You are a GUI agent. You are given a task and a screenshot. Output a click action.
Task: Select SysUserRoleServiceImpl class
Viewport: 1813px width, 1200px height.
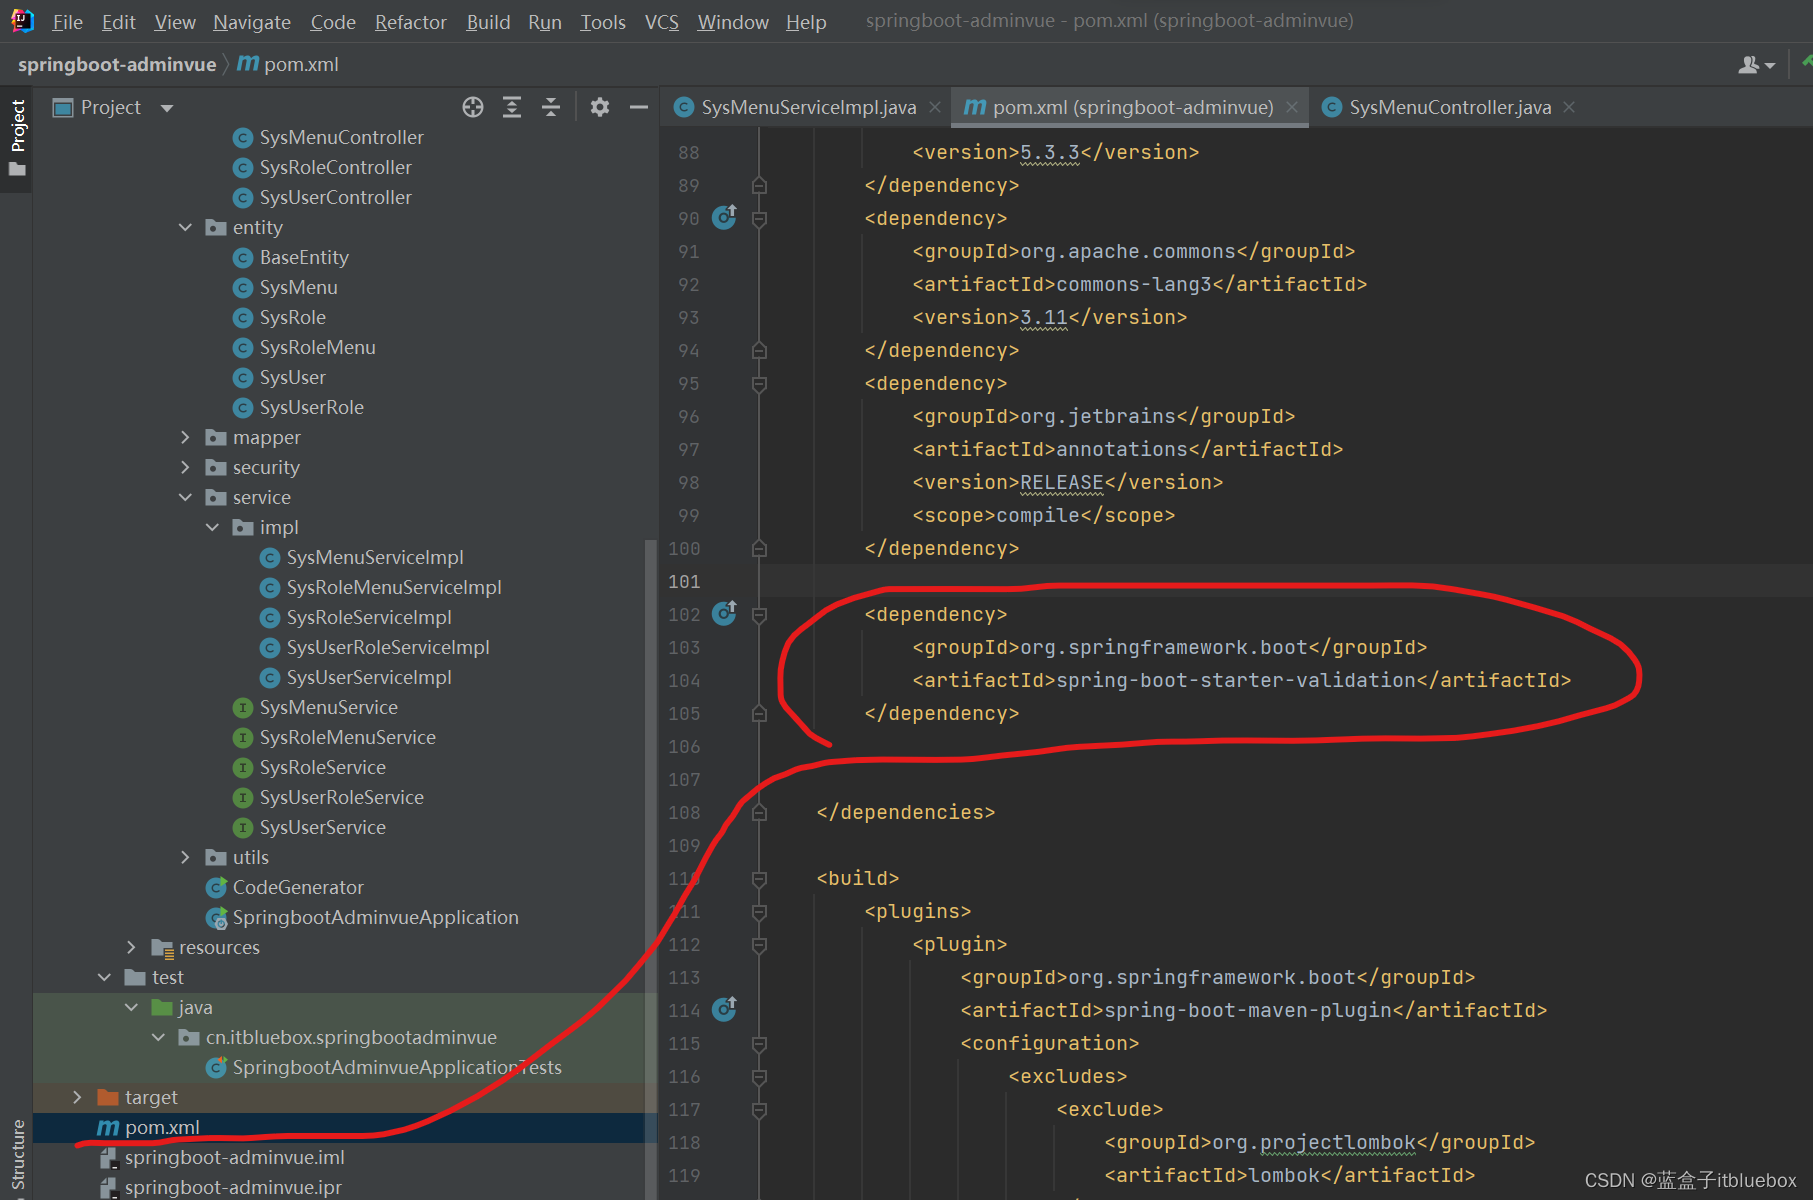coord(387,647)
